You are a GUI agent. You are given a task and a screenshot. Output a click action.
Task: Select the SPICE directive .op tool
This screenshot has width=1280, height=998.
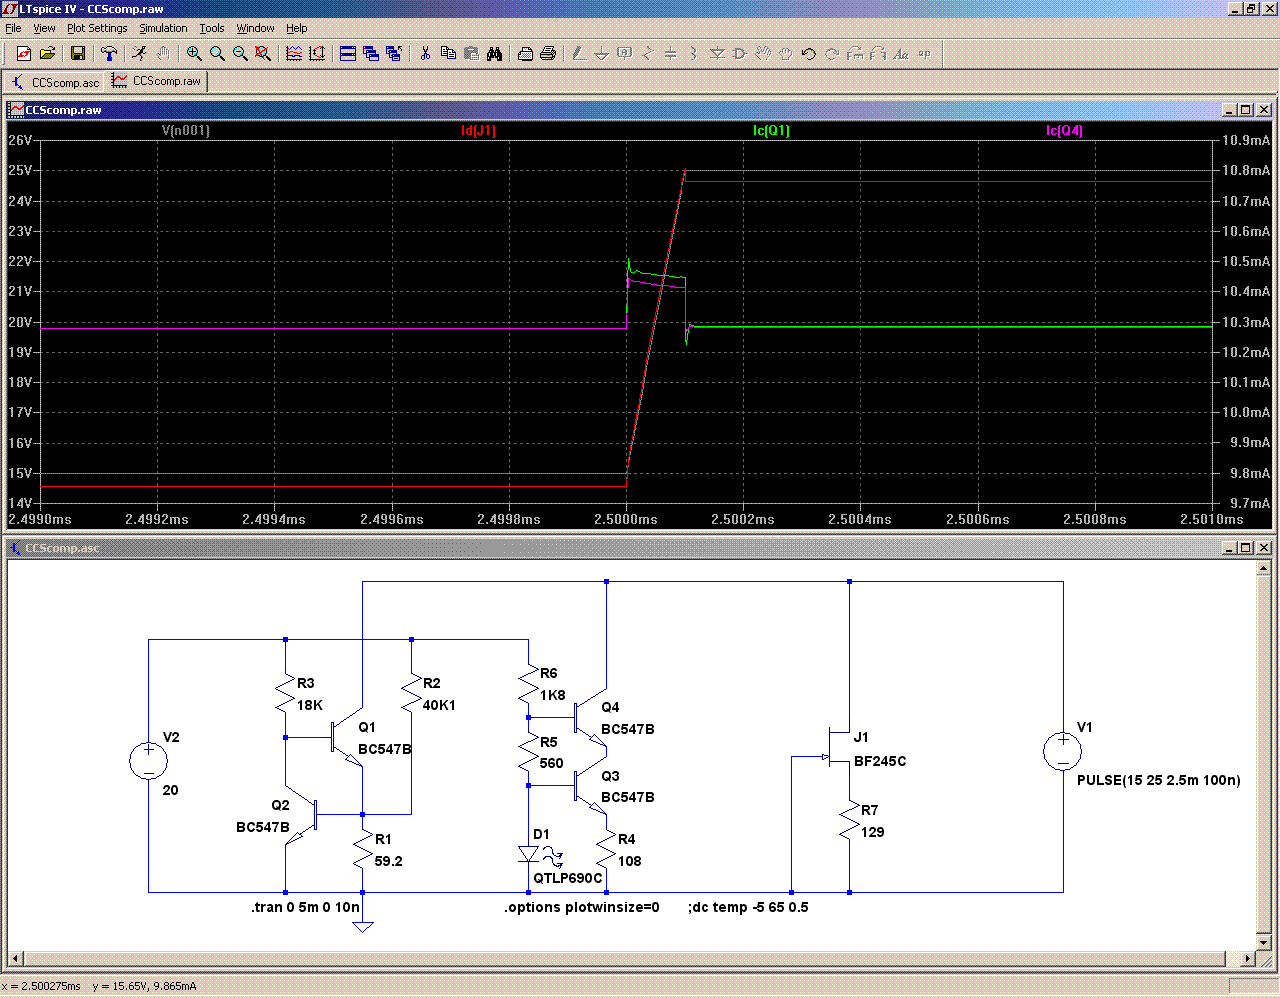(924, 53)
